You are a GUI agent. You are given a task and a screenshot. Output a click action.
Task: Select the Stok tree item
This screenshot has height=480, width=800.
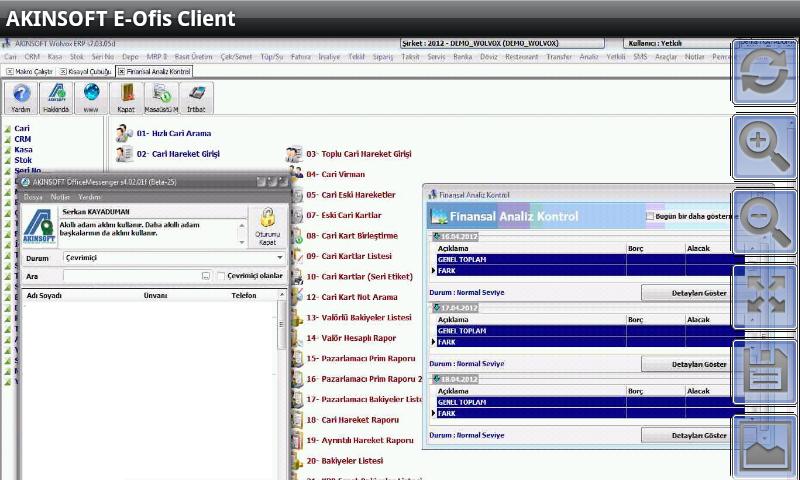(23, 160)
